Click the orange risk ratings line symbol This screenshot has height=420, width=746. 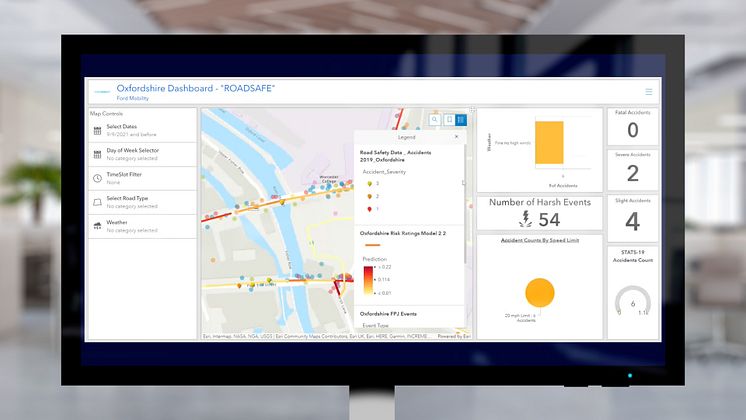[x=373, y=245]
